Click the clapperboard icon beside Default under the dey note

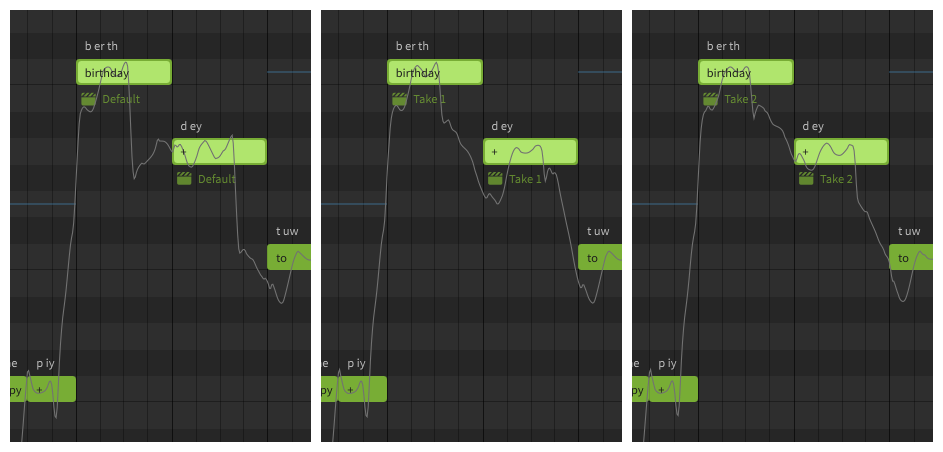(x=184, y=179)
